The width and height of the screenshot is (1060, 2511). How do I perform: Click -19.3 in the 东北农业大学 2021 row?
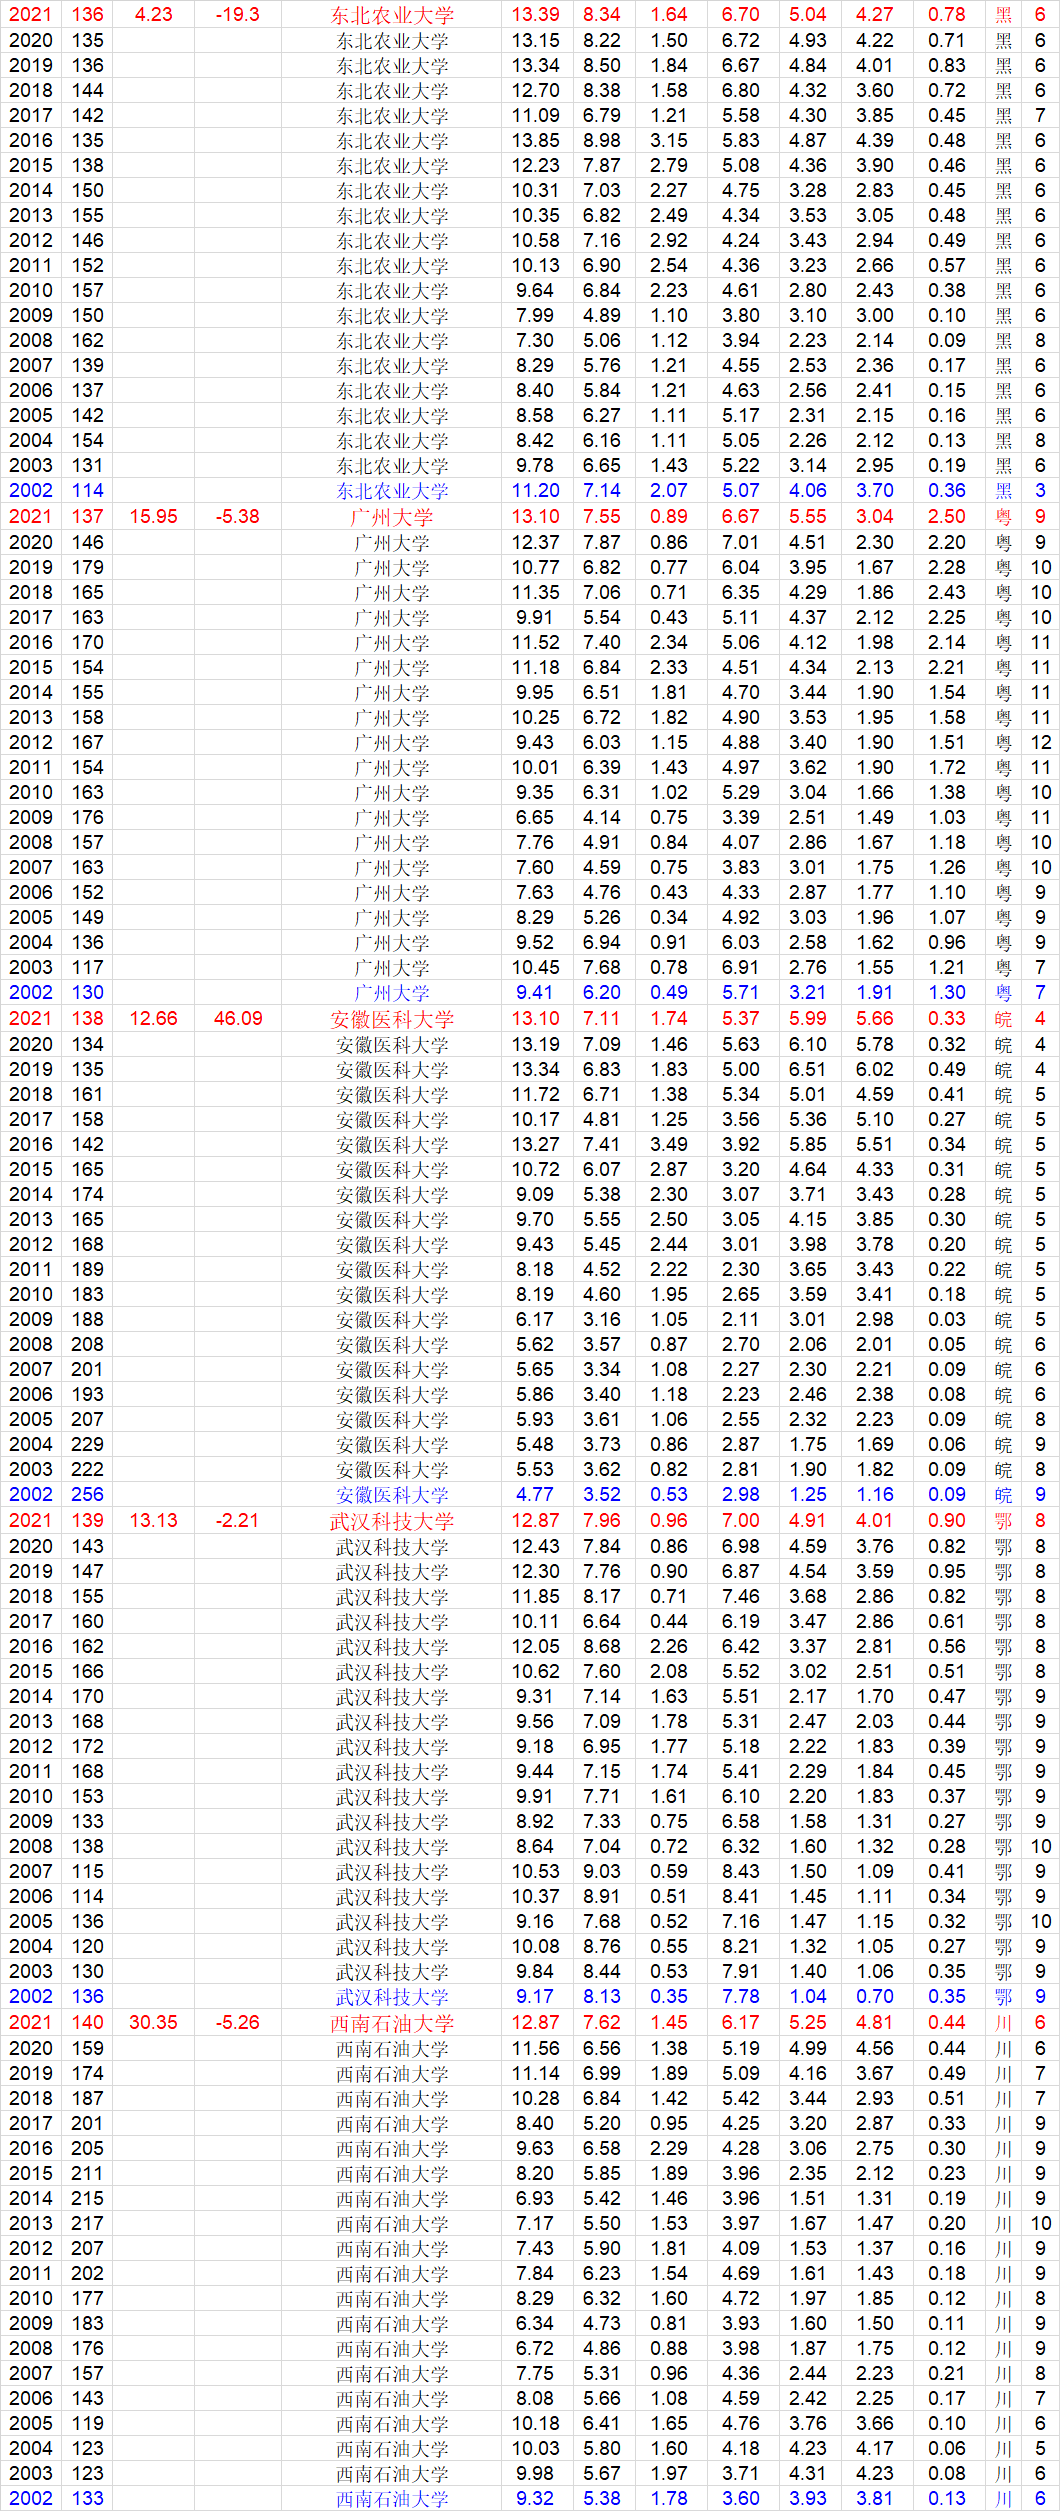pyautogui.click(x=238, y=15)
